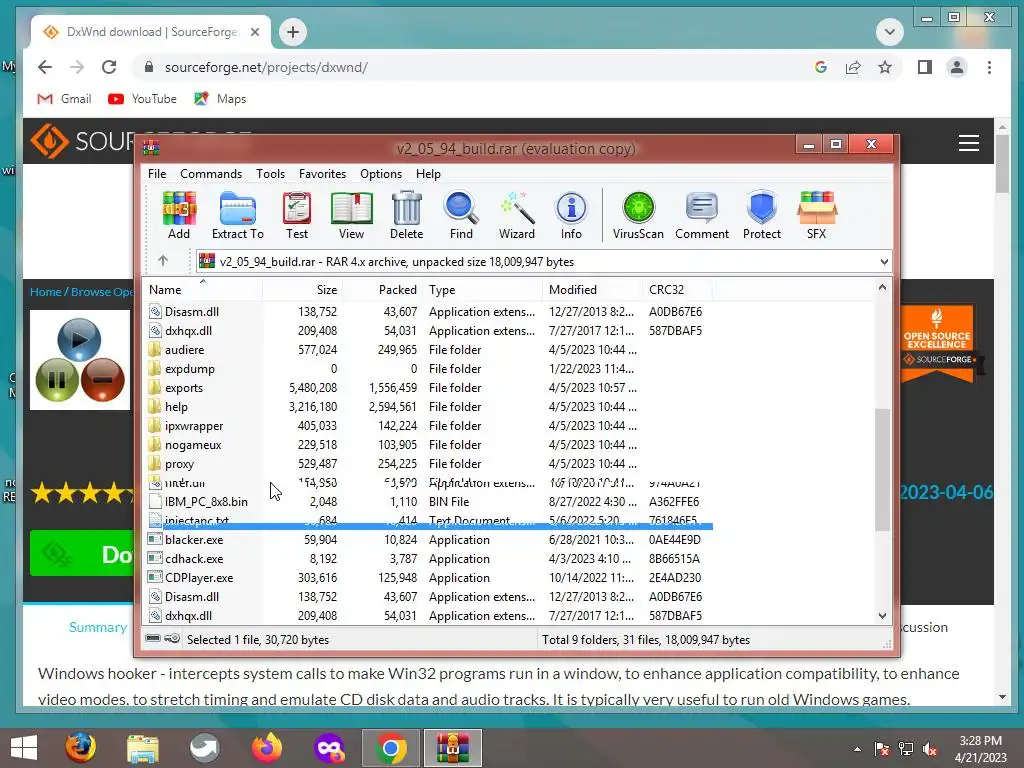Sort file list by Packed column
This screenshot has height=768, width=1024.
click(381, 289)
